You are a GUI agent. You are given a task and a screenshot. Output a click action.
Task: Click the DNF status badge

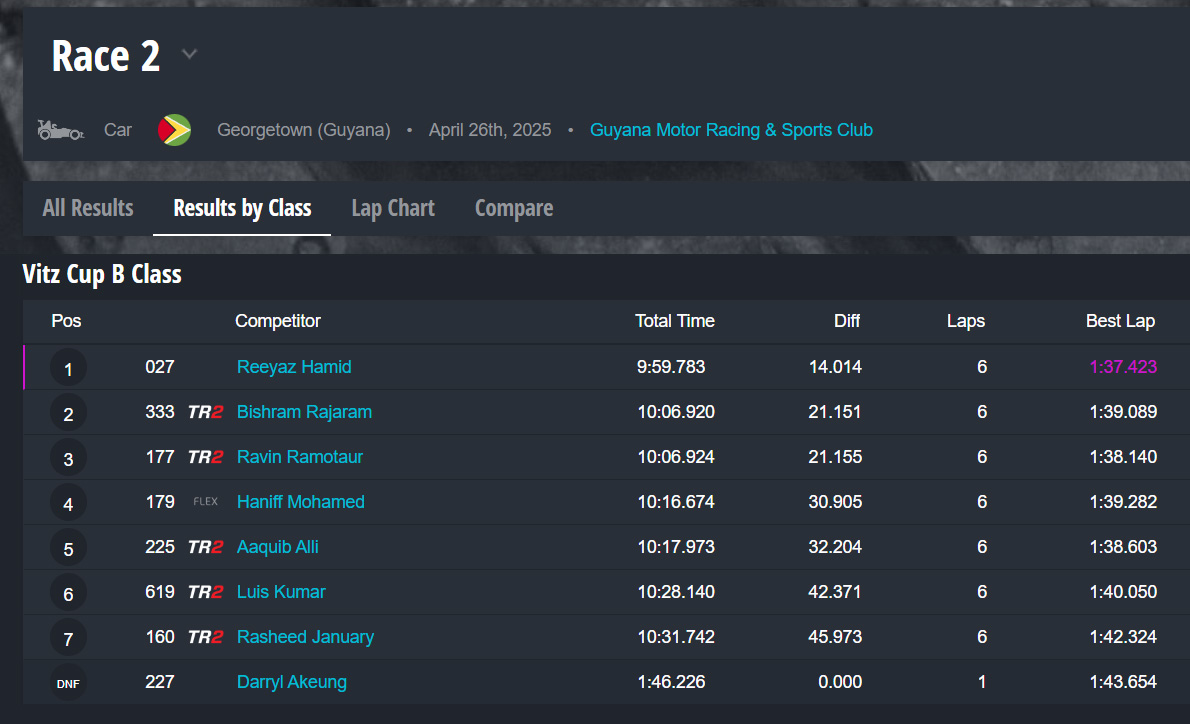pos(68,684)
